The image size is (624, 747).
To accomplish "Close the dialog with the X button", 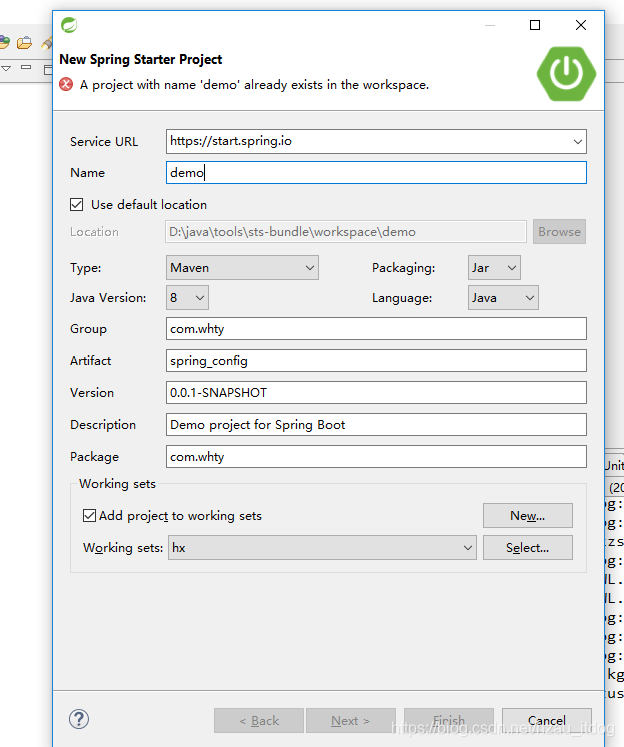I will [581, 25].
